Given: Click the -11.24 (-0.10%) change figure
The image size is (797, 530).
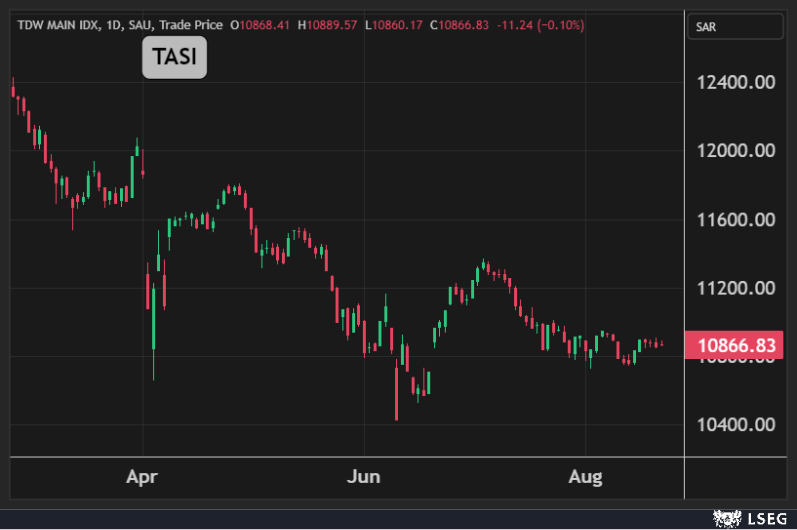Looking at the screenshot, I should (x=535, y=24).
